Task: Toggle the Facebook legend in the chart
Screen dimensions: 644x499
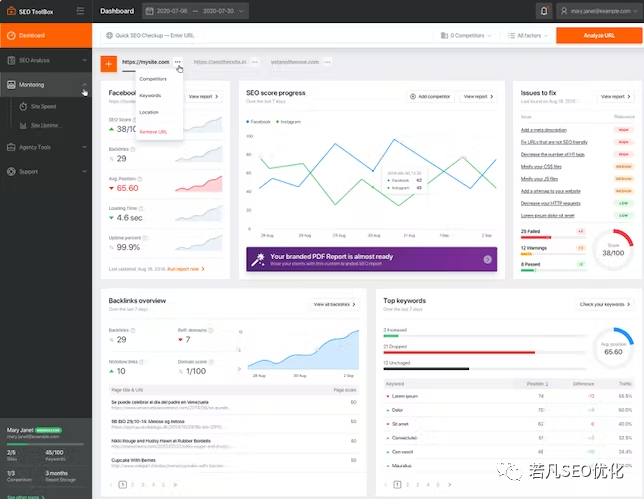Action: (258, 122)
